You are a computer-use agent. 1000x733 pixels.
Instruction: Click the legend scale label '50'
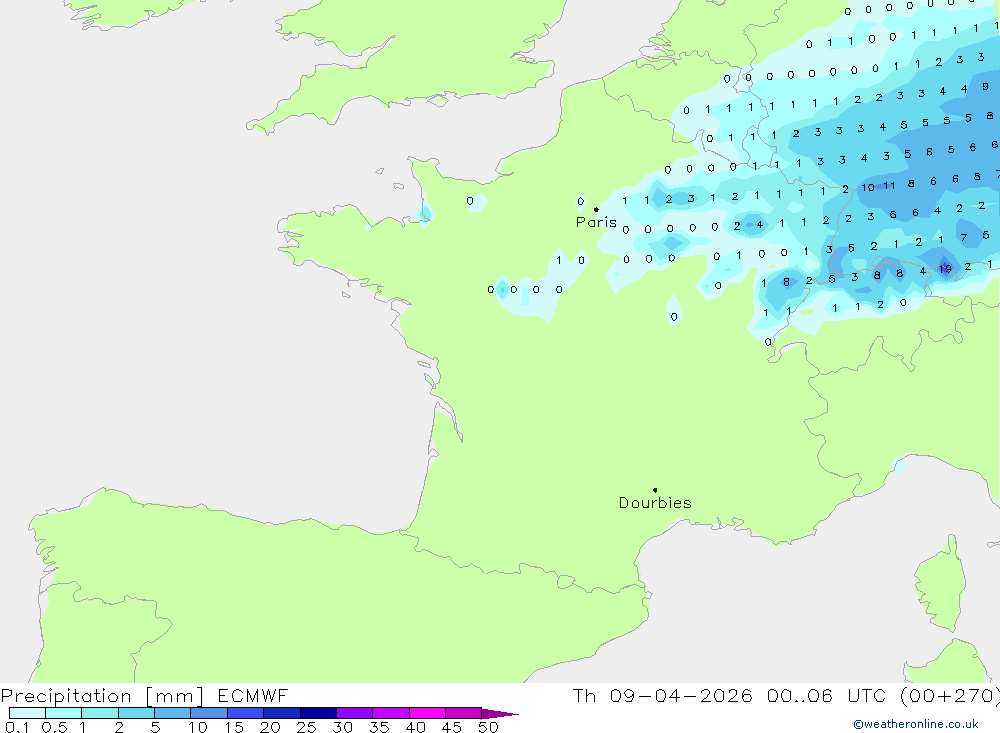pyautogui.click(x=488, y=727)
